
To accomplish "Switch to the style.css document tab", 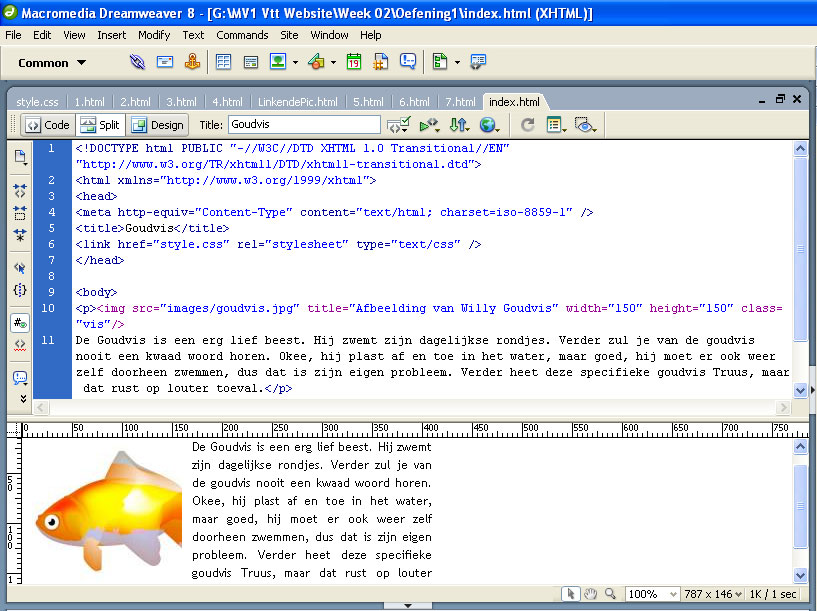I will pos(37,102).
